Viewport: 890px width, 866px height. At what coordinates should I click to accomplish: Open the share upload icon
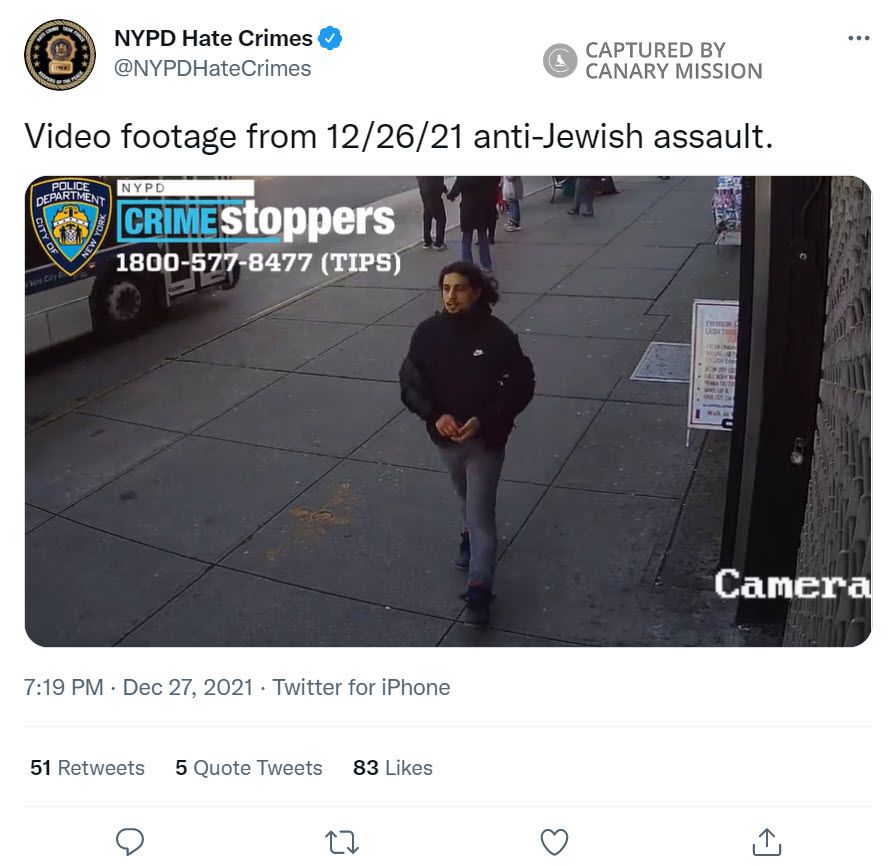coord(767,841)
